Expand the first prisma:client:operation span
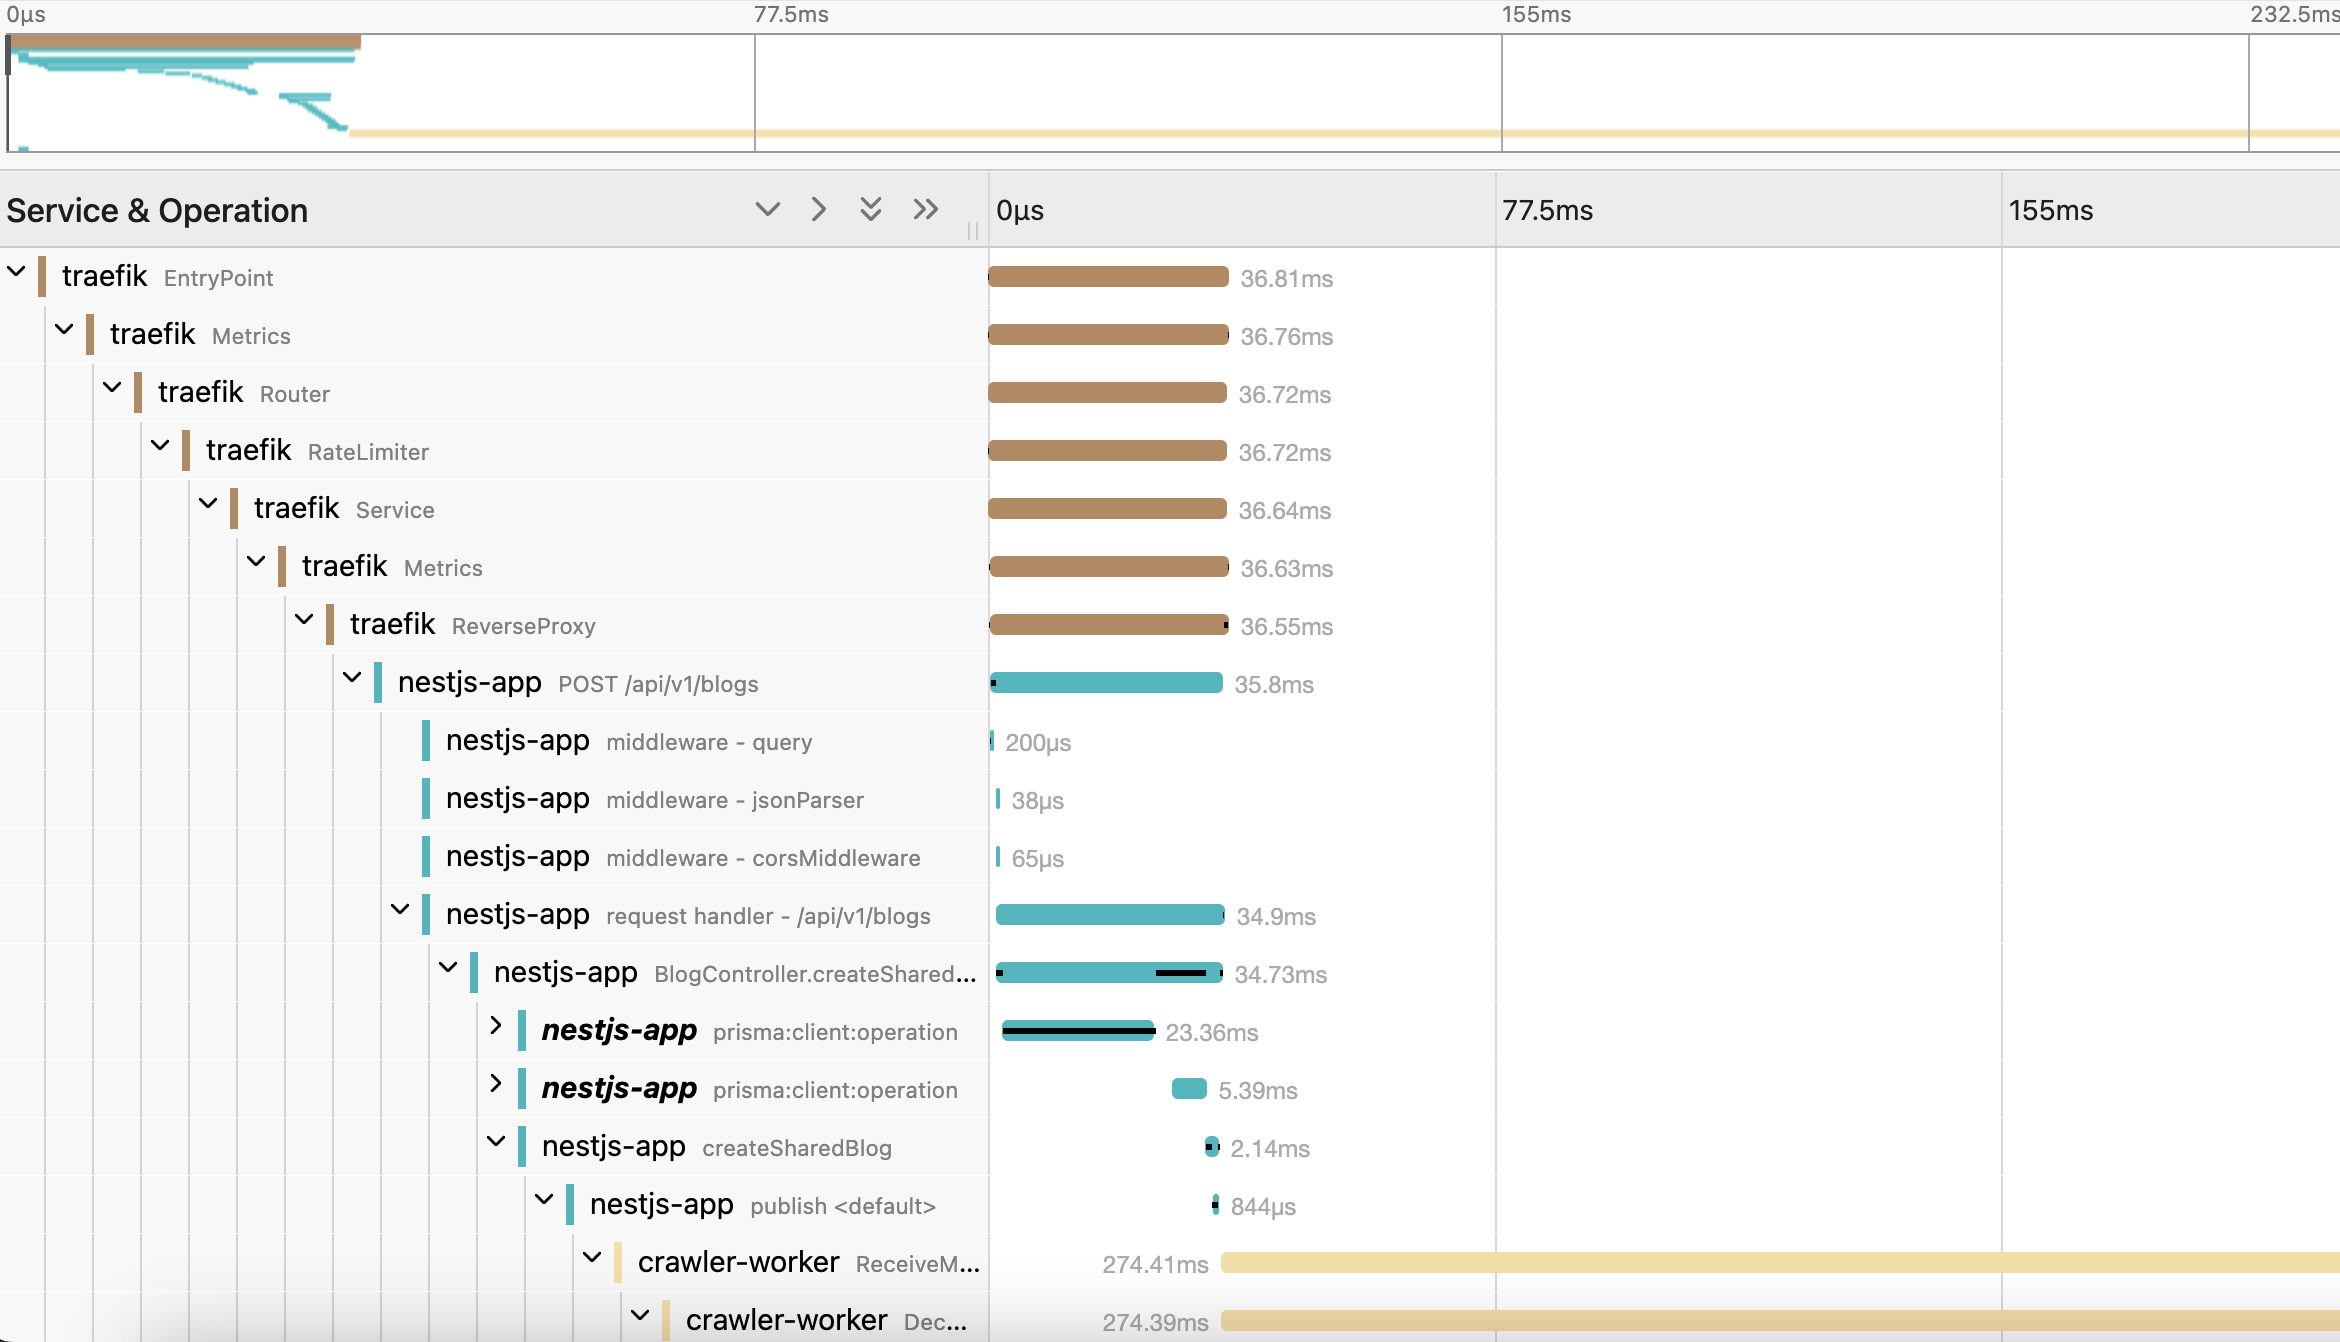This screenshot has width=2340, height=1342. coord(496,1026)
